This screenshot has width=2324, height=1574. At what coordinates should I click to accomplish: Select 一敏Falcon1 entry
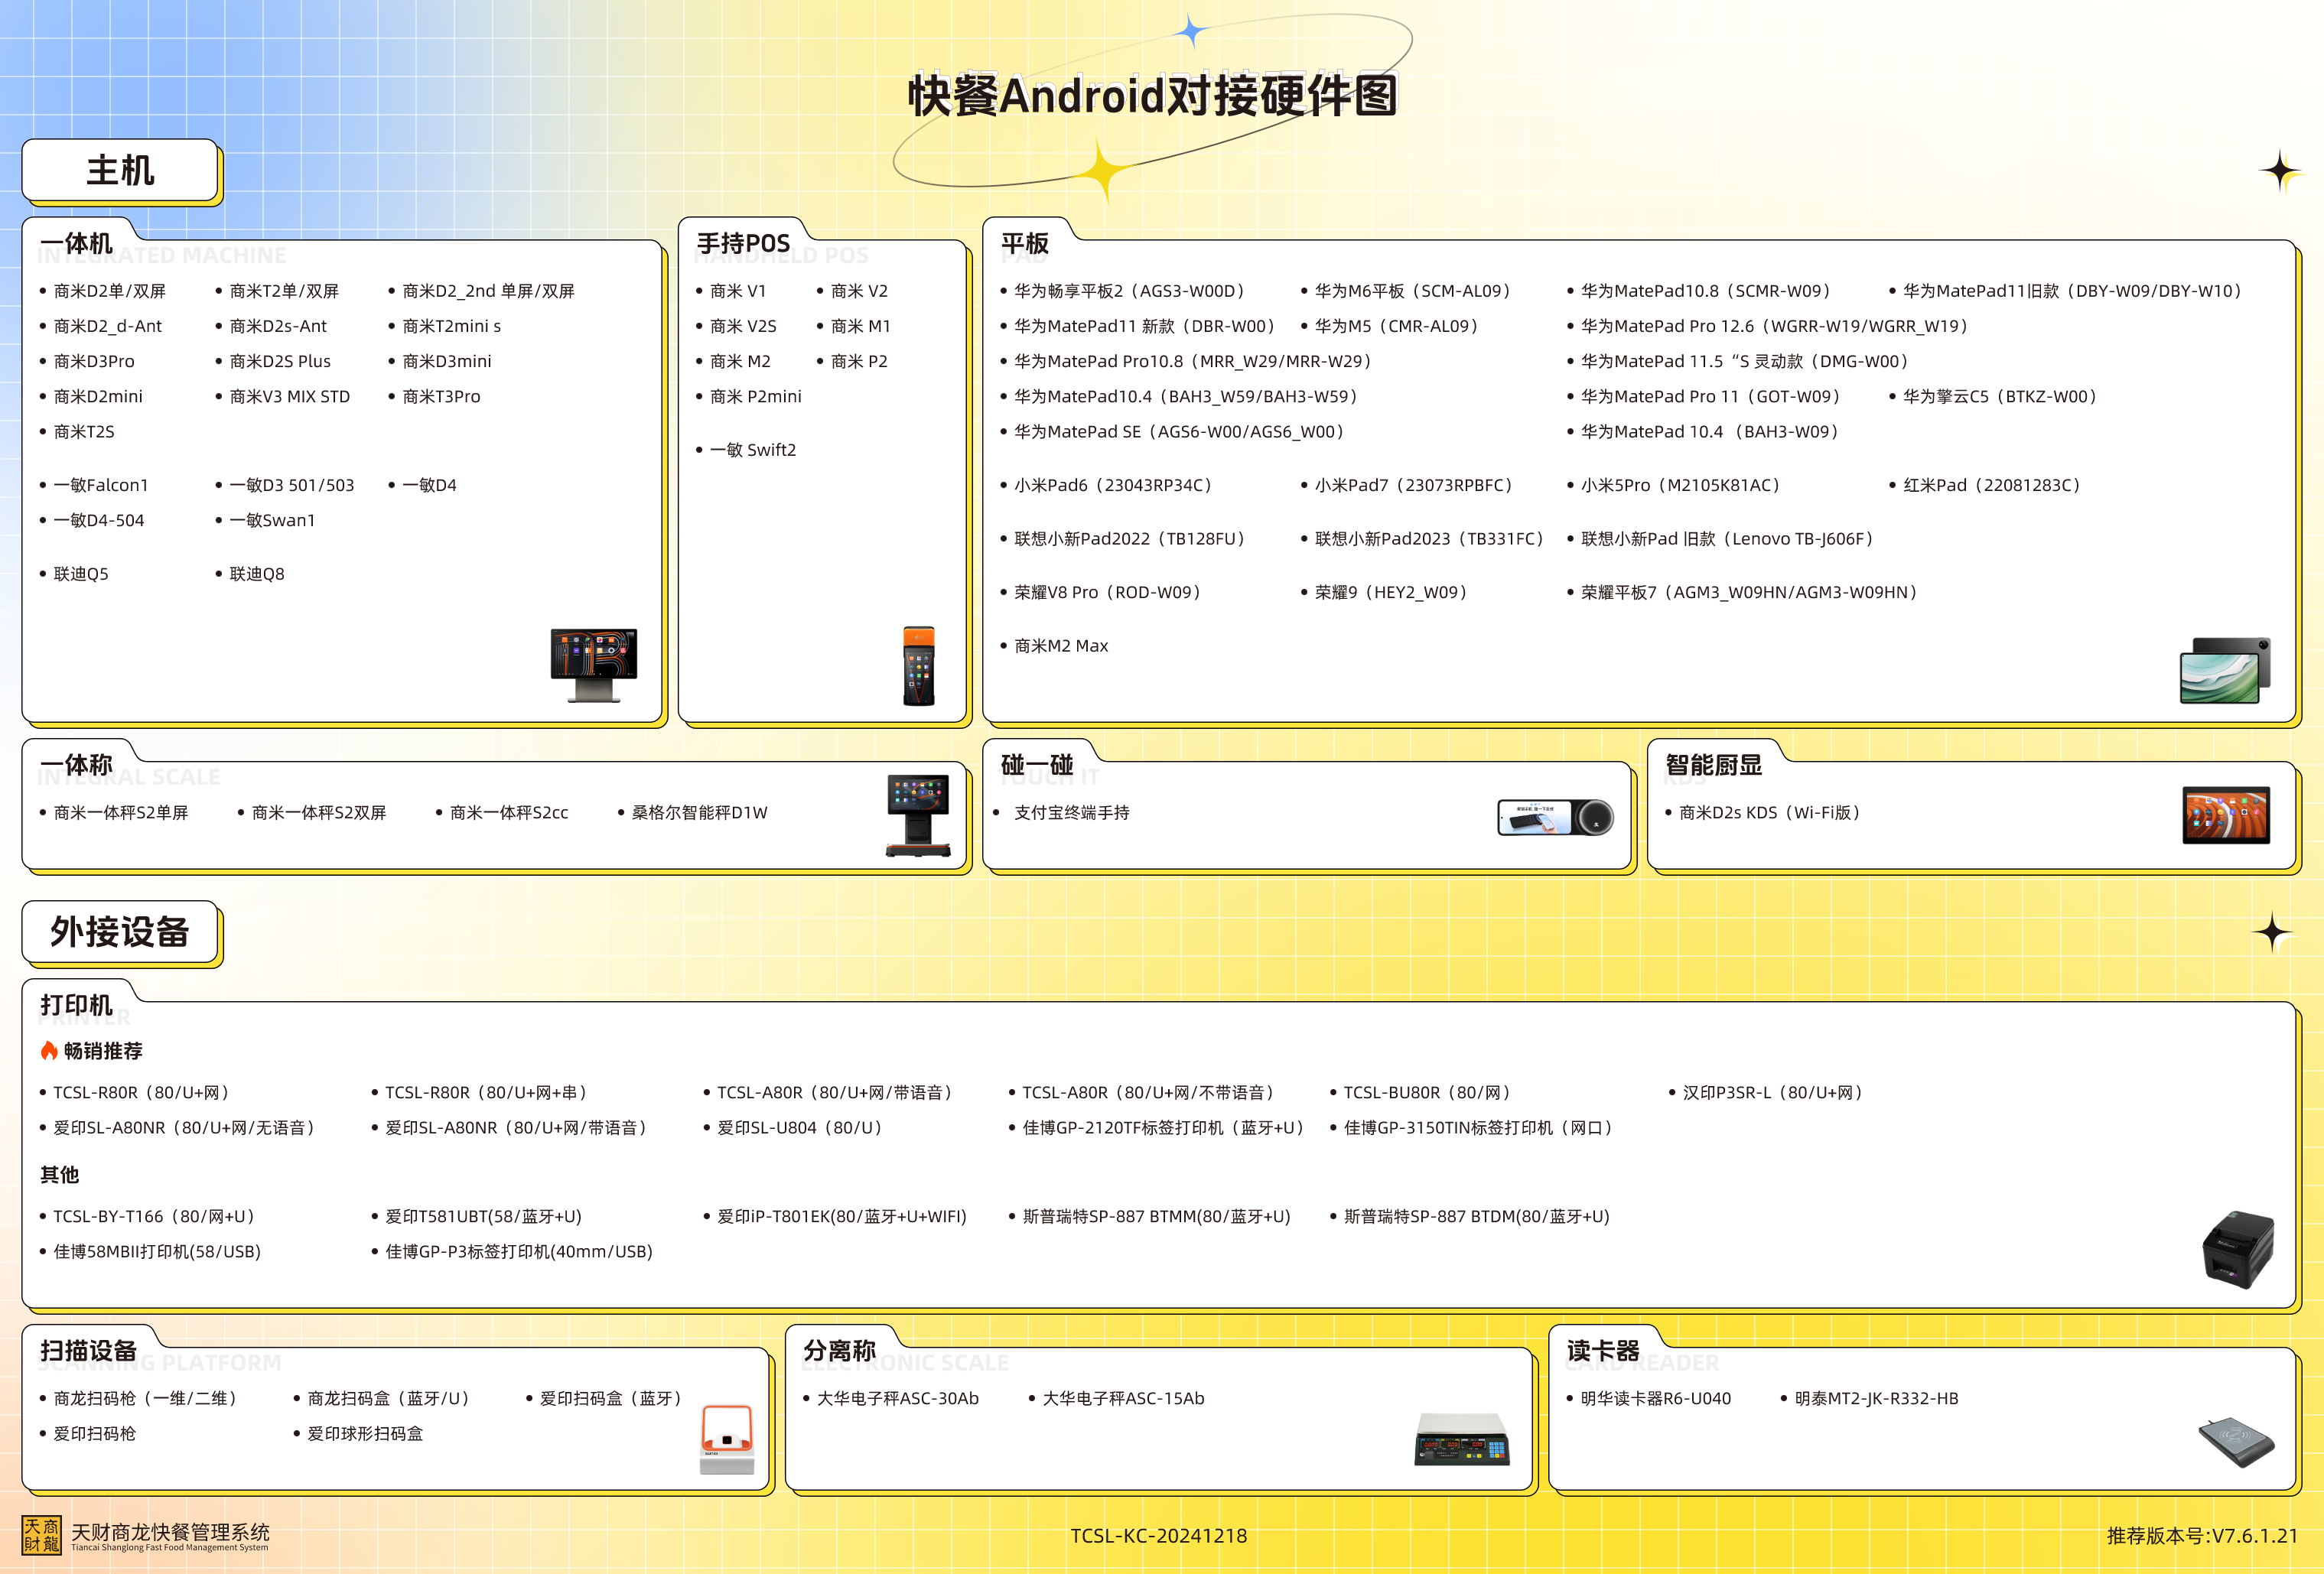pyautogui.click(x=101, y=485)
